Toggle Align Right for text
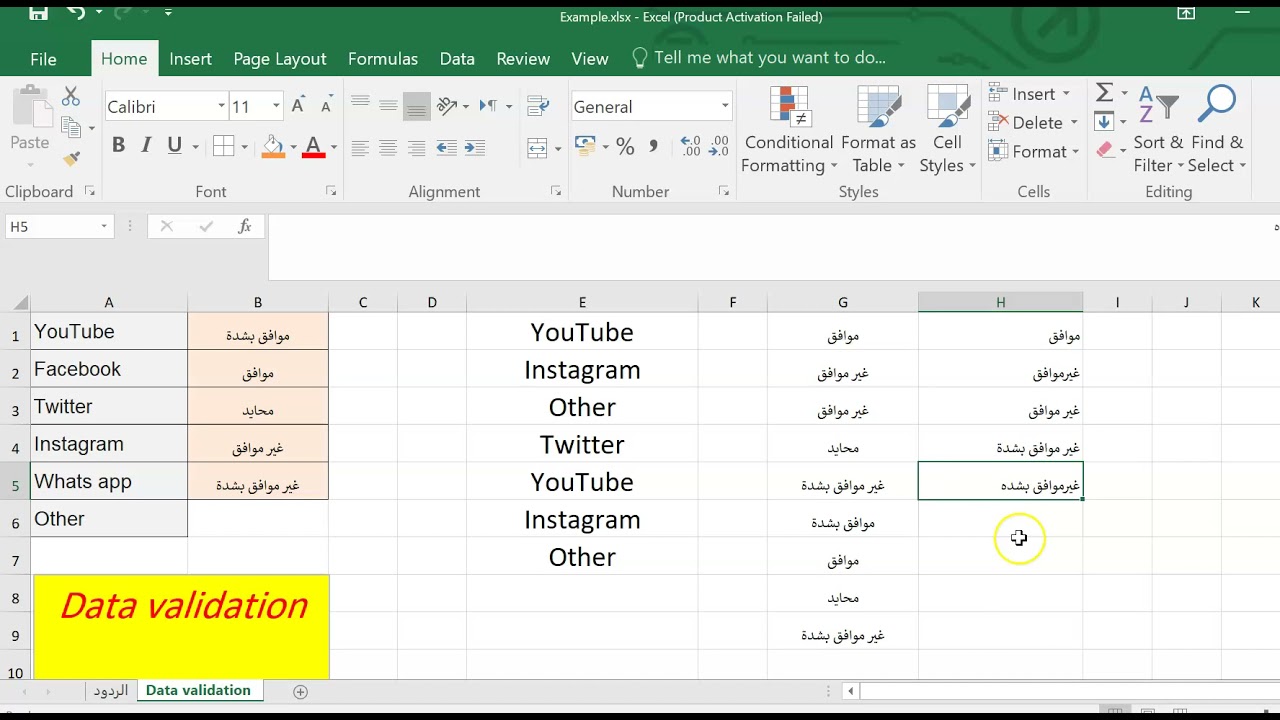Image resolution: width=1280 pixels, height=720 pixels. click(x=417, y=148)
